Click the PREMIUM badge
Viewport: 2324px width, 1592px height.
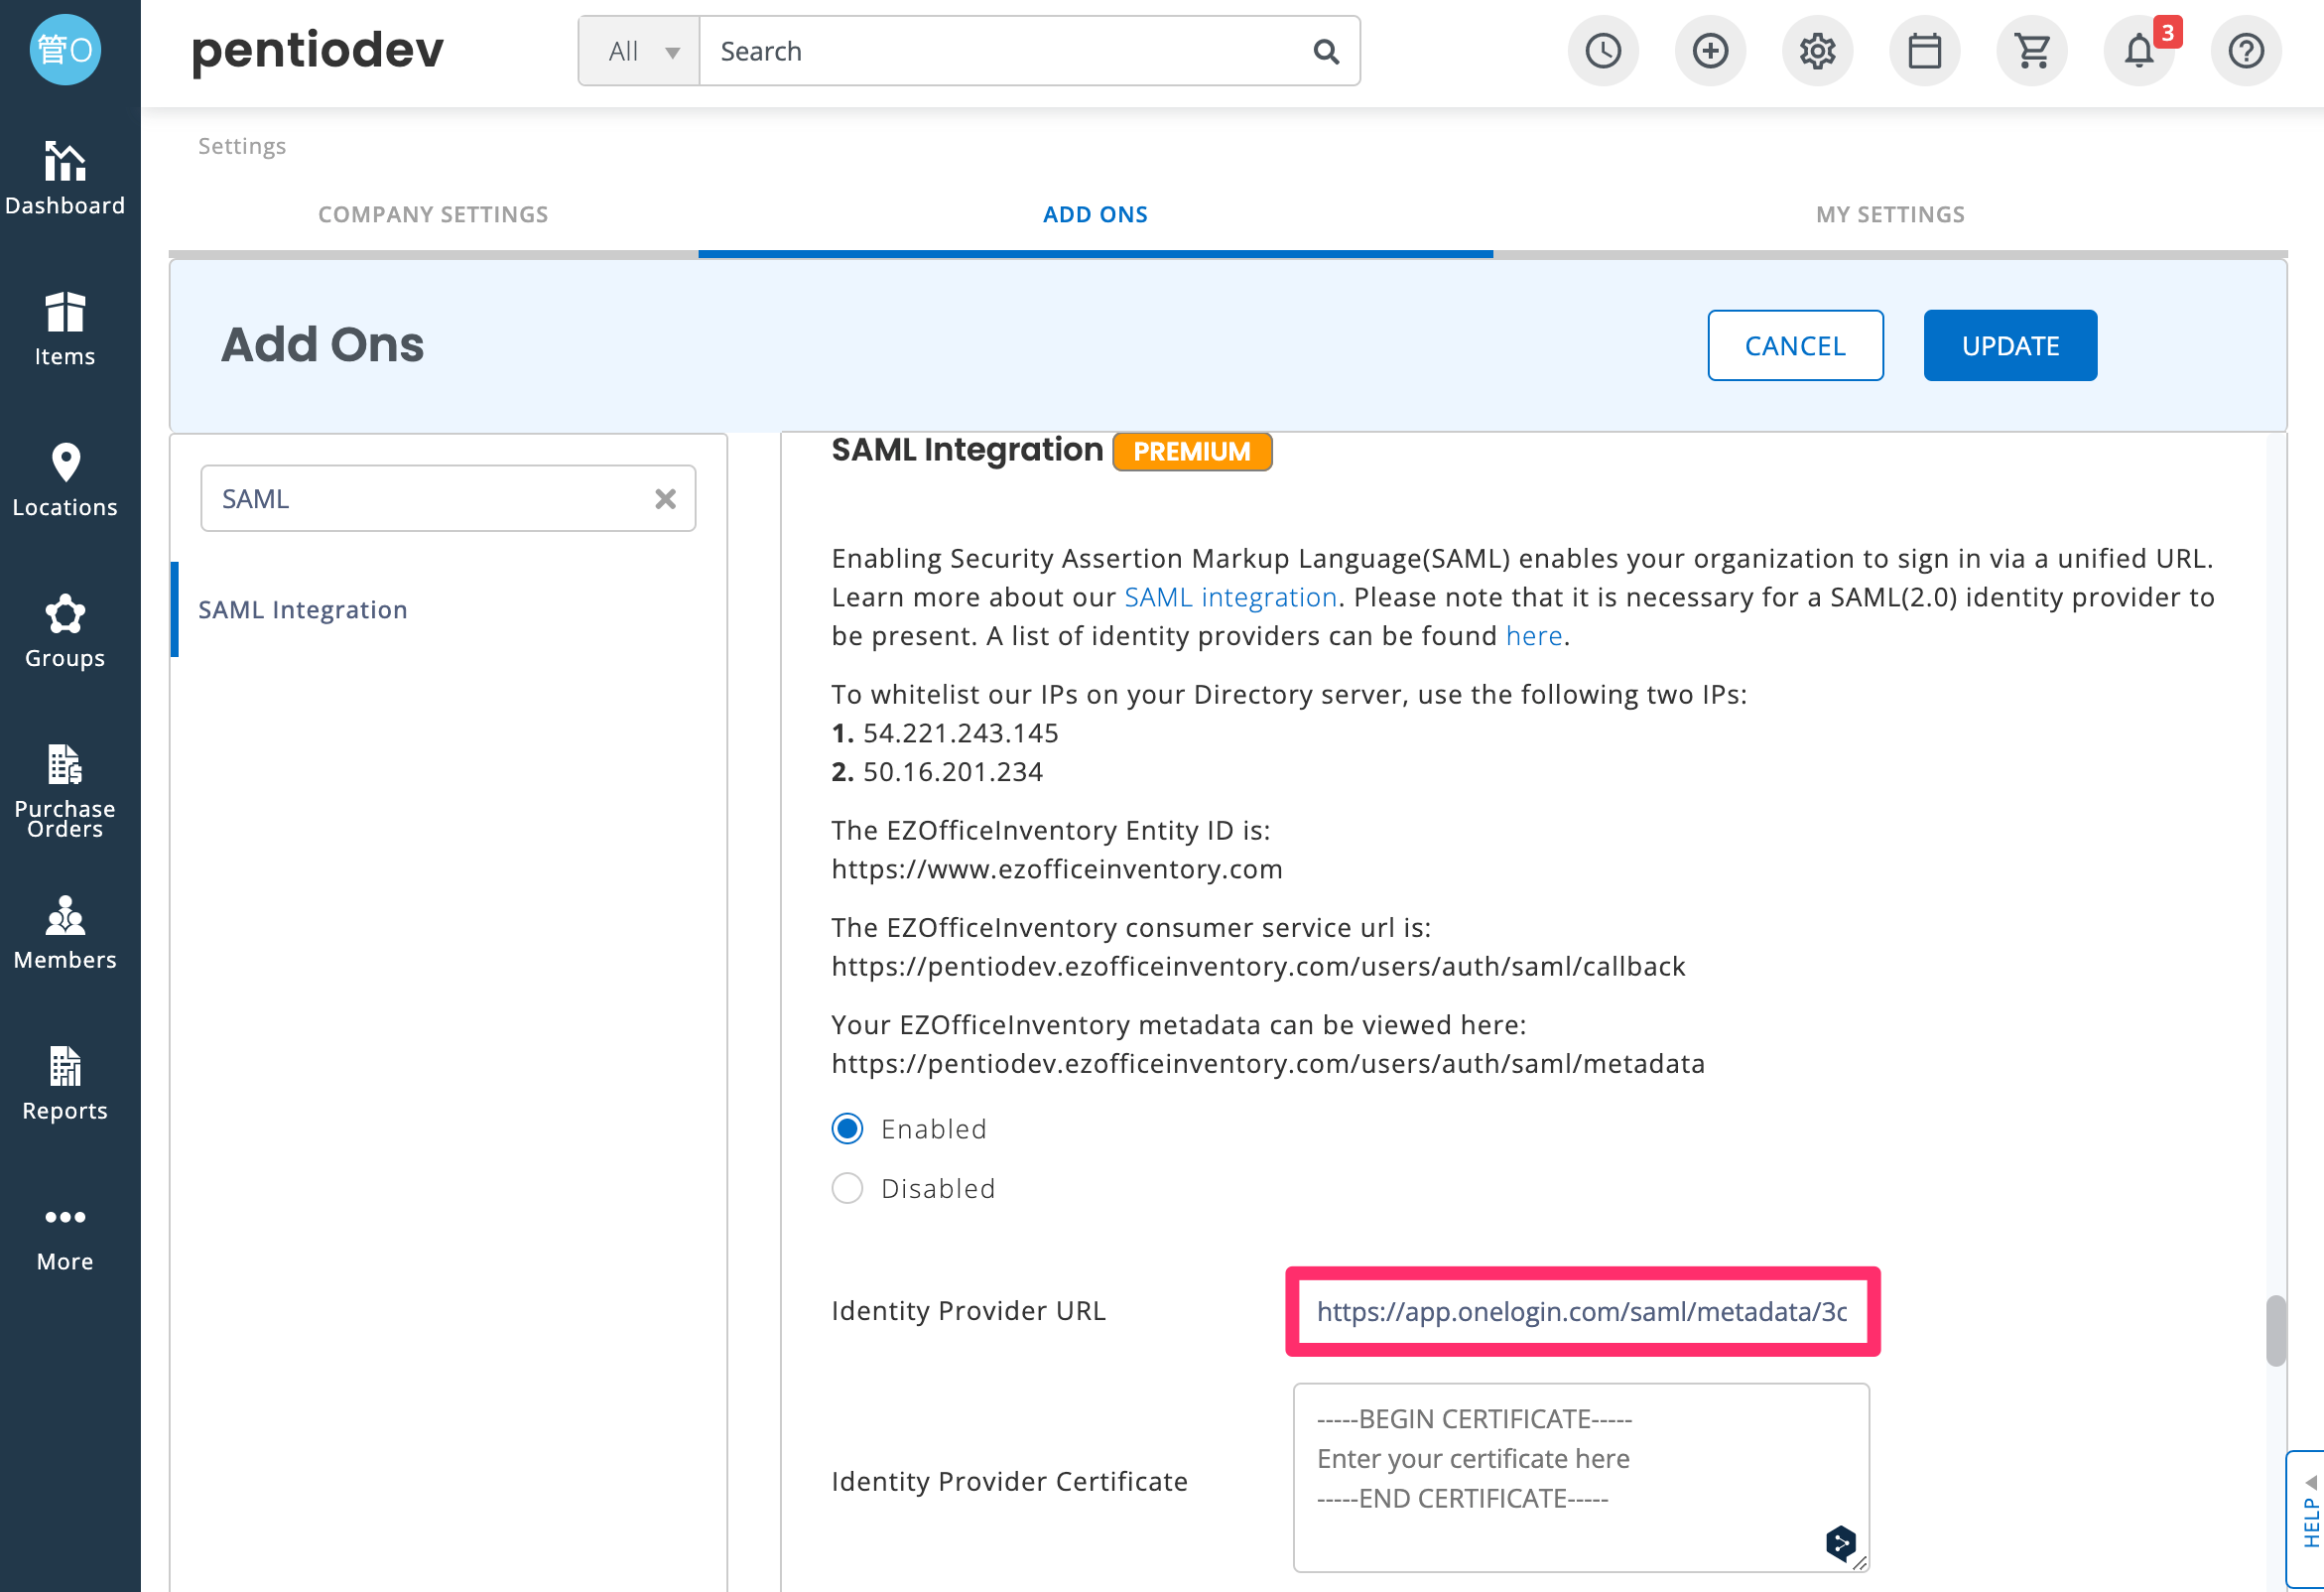point(1192,451)
